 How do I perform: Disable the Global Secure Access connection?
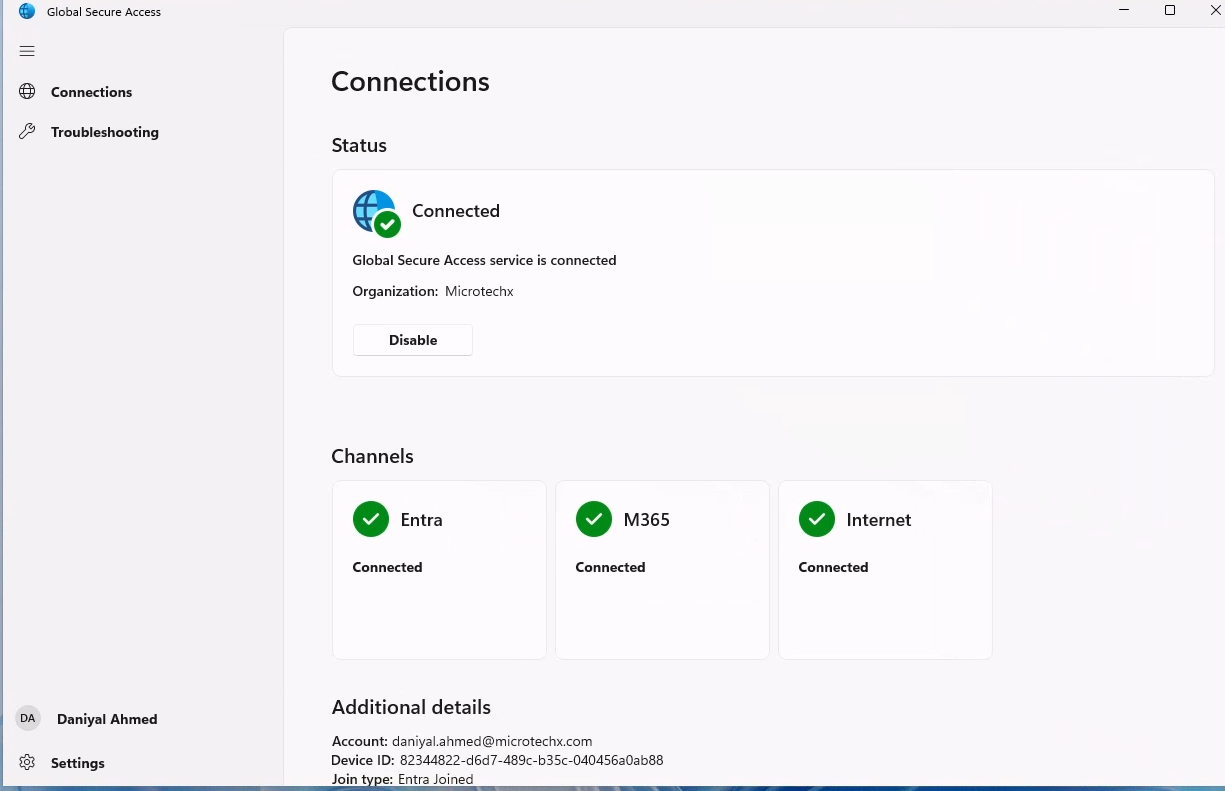pos(412,340)
